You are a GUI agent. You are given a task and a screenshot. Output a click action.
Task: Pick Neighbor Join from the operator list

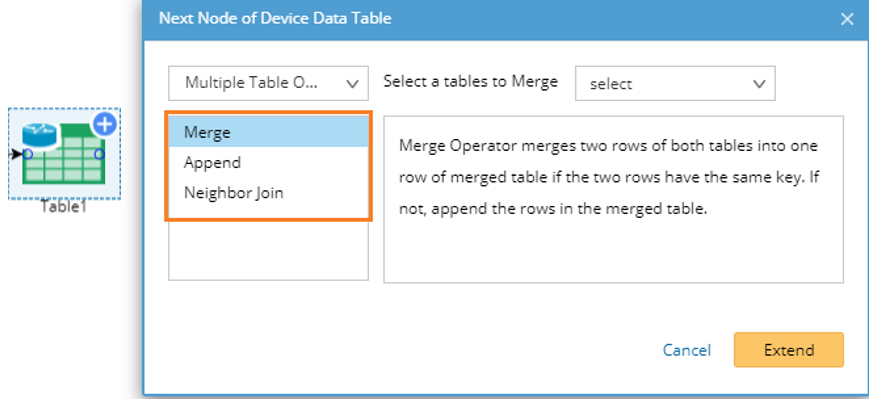click(x=233, y=192)
